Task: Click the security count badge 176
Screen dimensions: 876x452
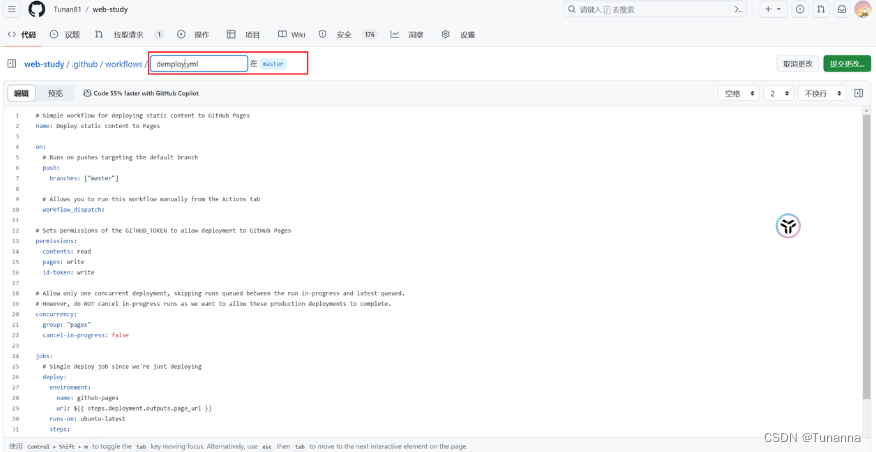Action: coord(369,35)
